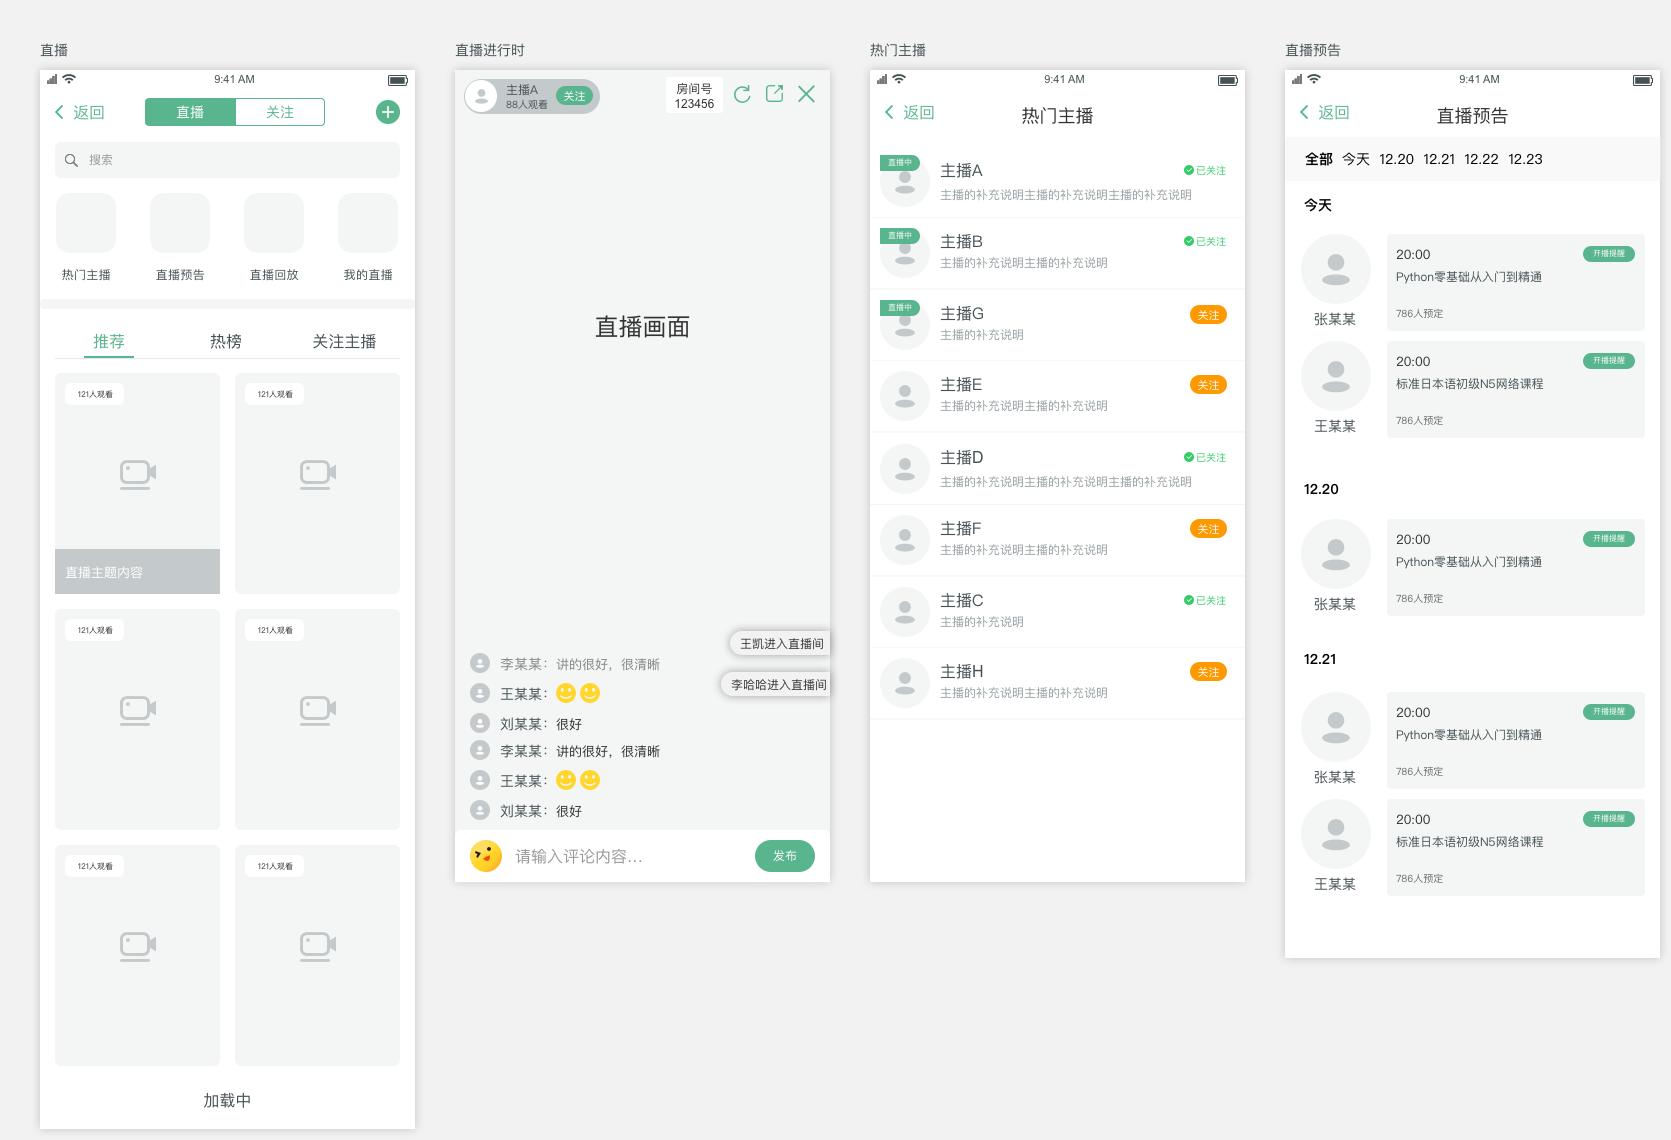Open the 热门主播 shortcut icon
Image resolution: width=1671 pixels, height=1140 pixels.
(86, 223)
